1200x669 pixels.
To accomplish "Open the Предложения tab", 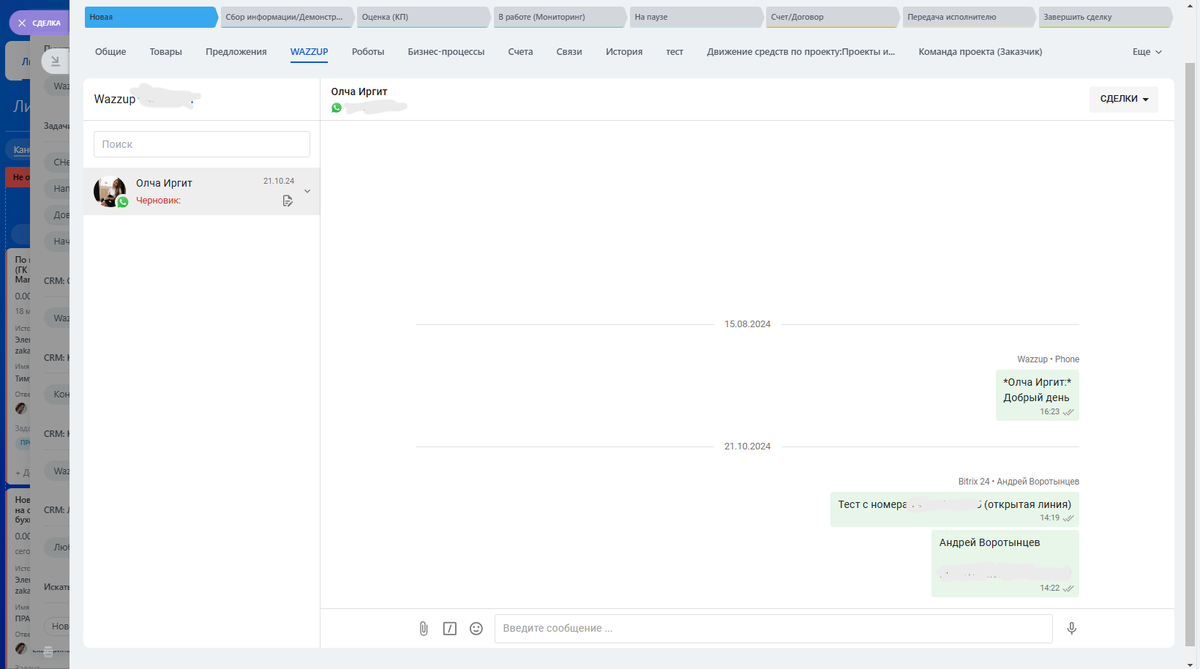I will click(236, 51).
